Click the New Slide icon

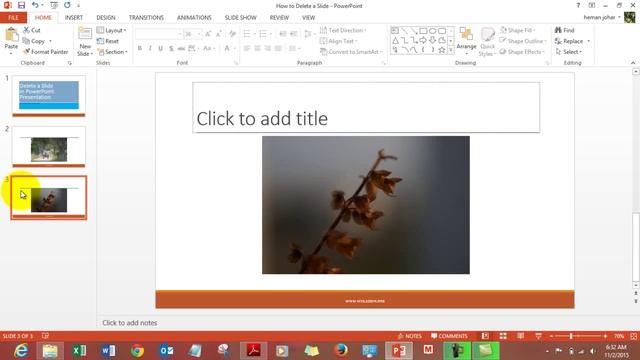click(85, 35)
